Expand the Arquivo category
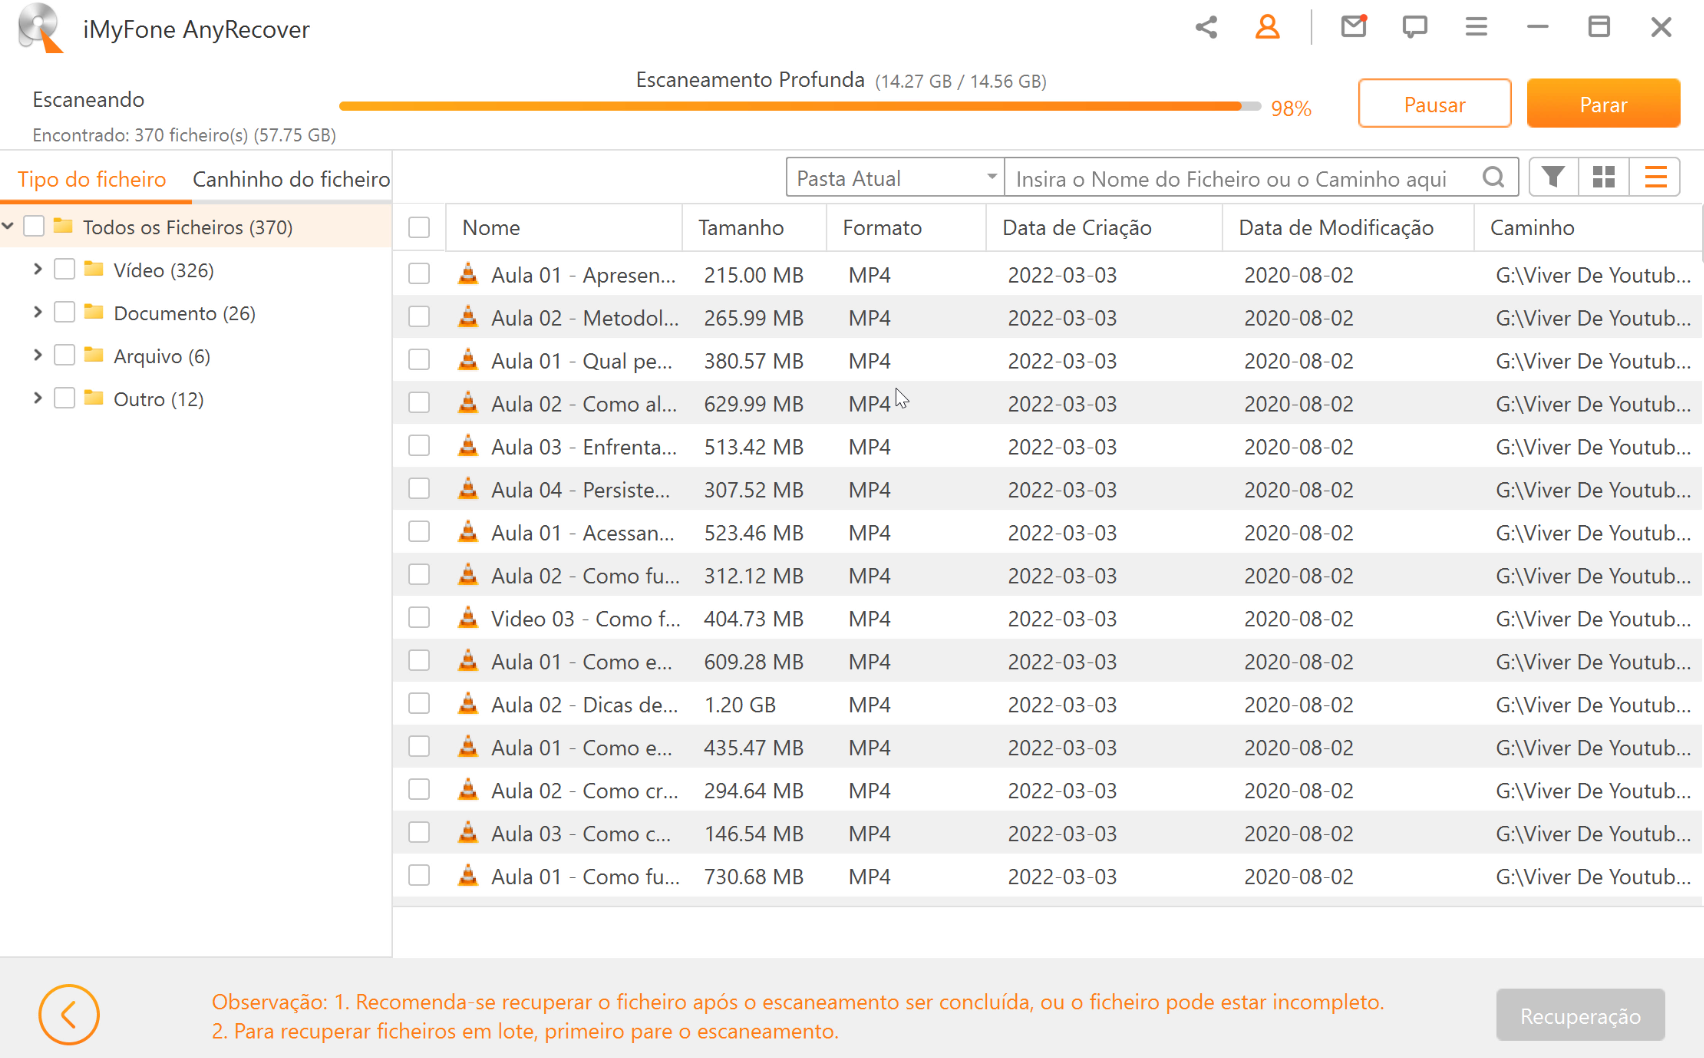Viewport: 1704px width, 1058px height. [38, 355]
